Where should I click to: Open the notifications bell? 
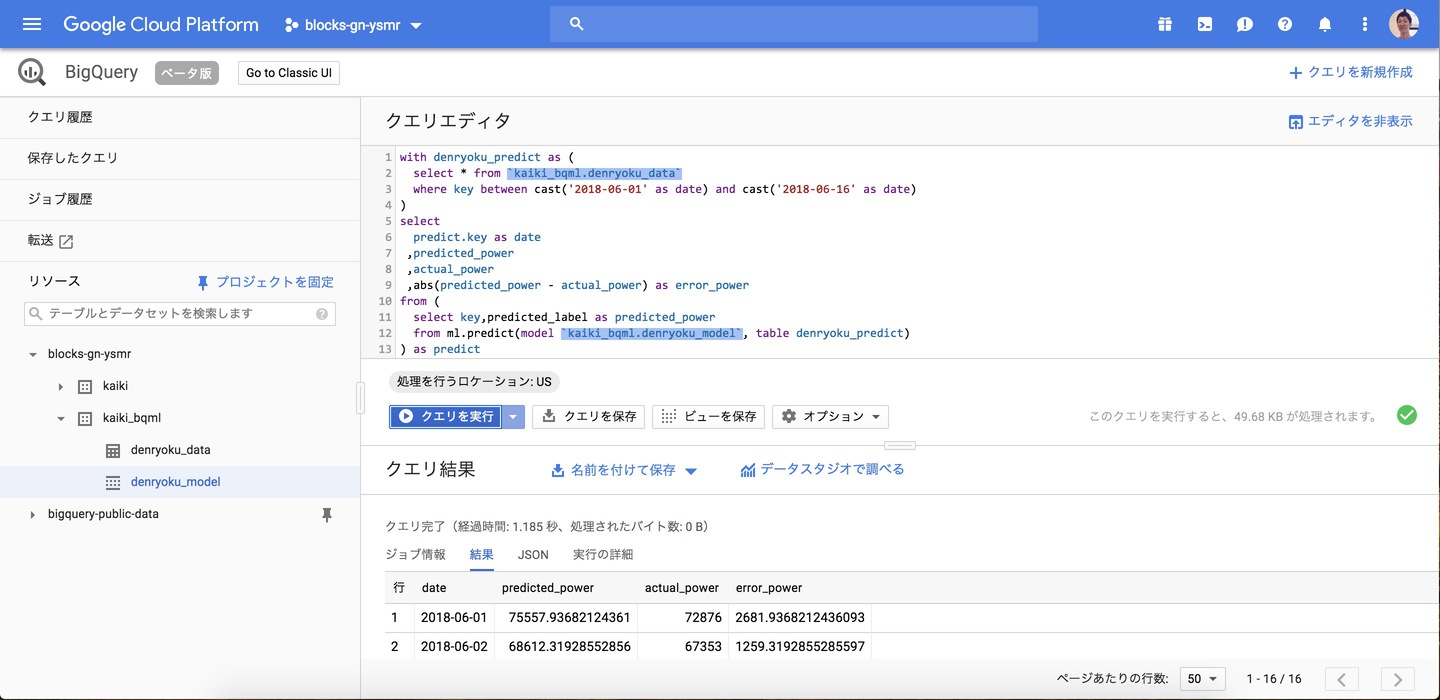1325,24
